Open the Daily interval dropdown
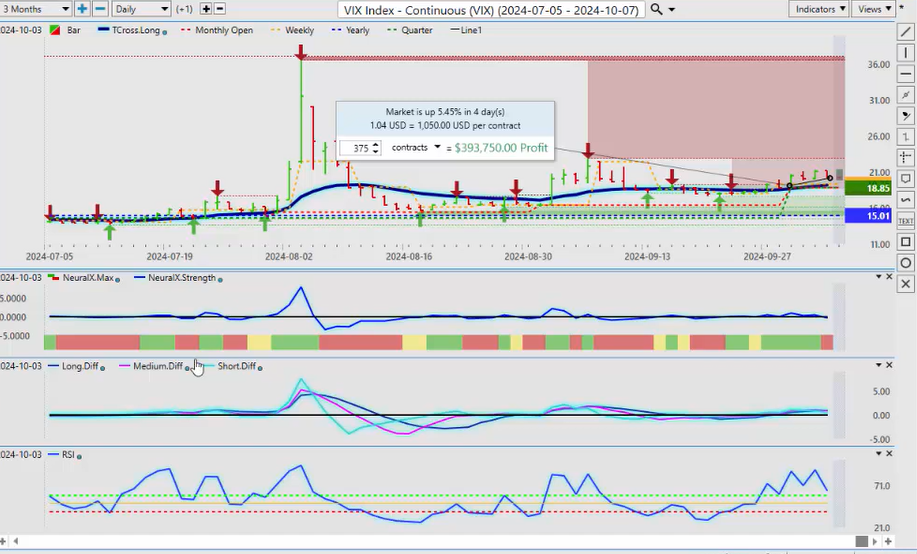This screenshot has height=554, width=917. [142, 9]
